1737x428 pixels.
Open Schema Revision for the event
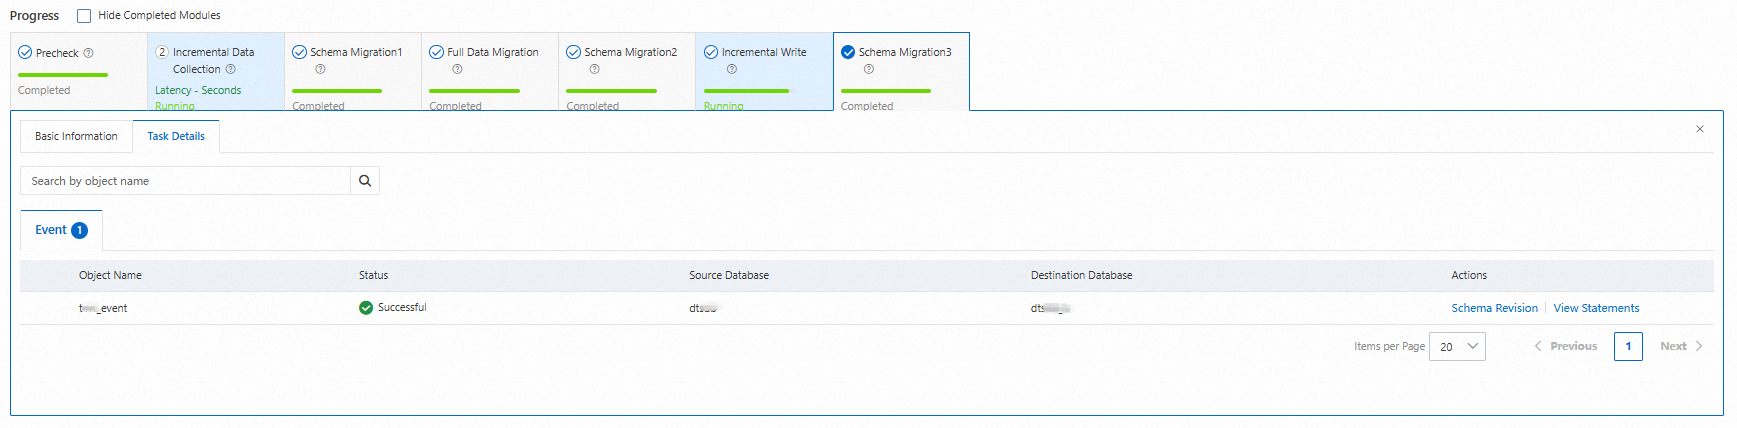pos(1494,308)
